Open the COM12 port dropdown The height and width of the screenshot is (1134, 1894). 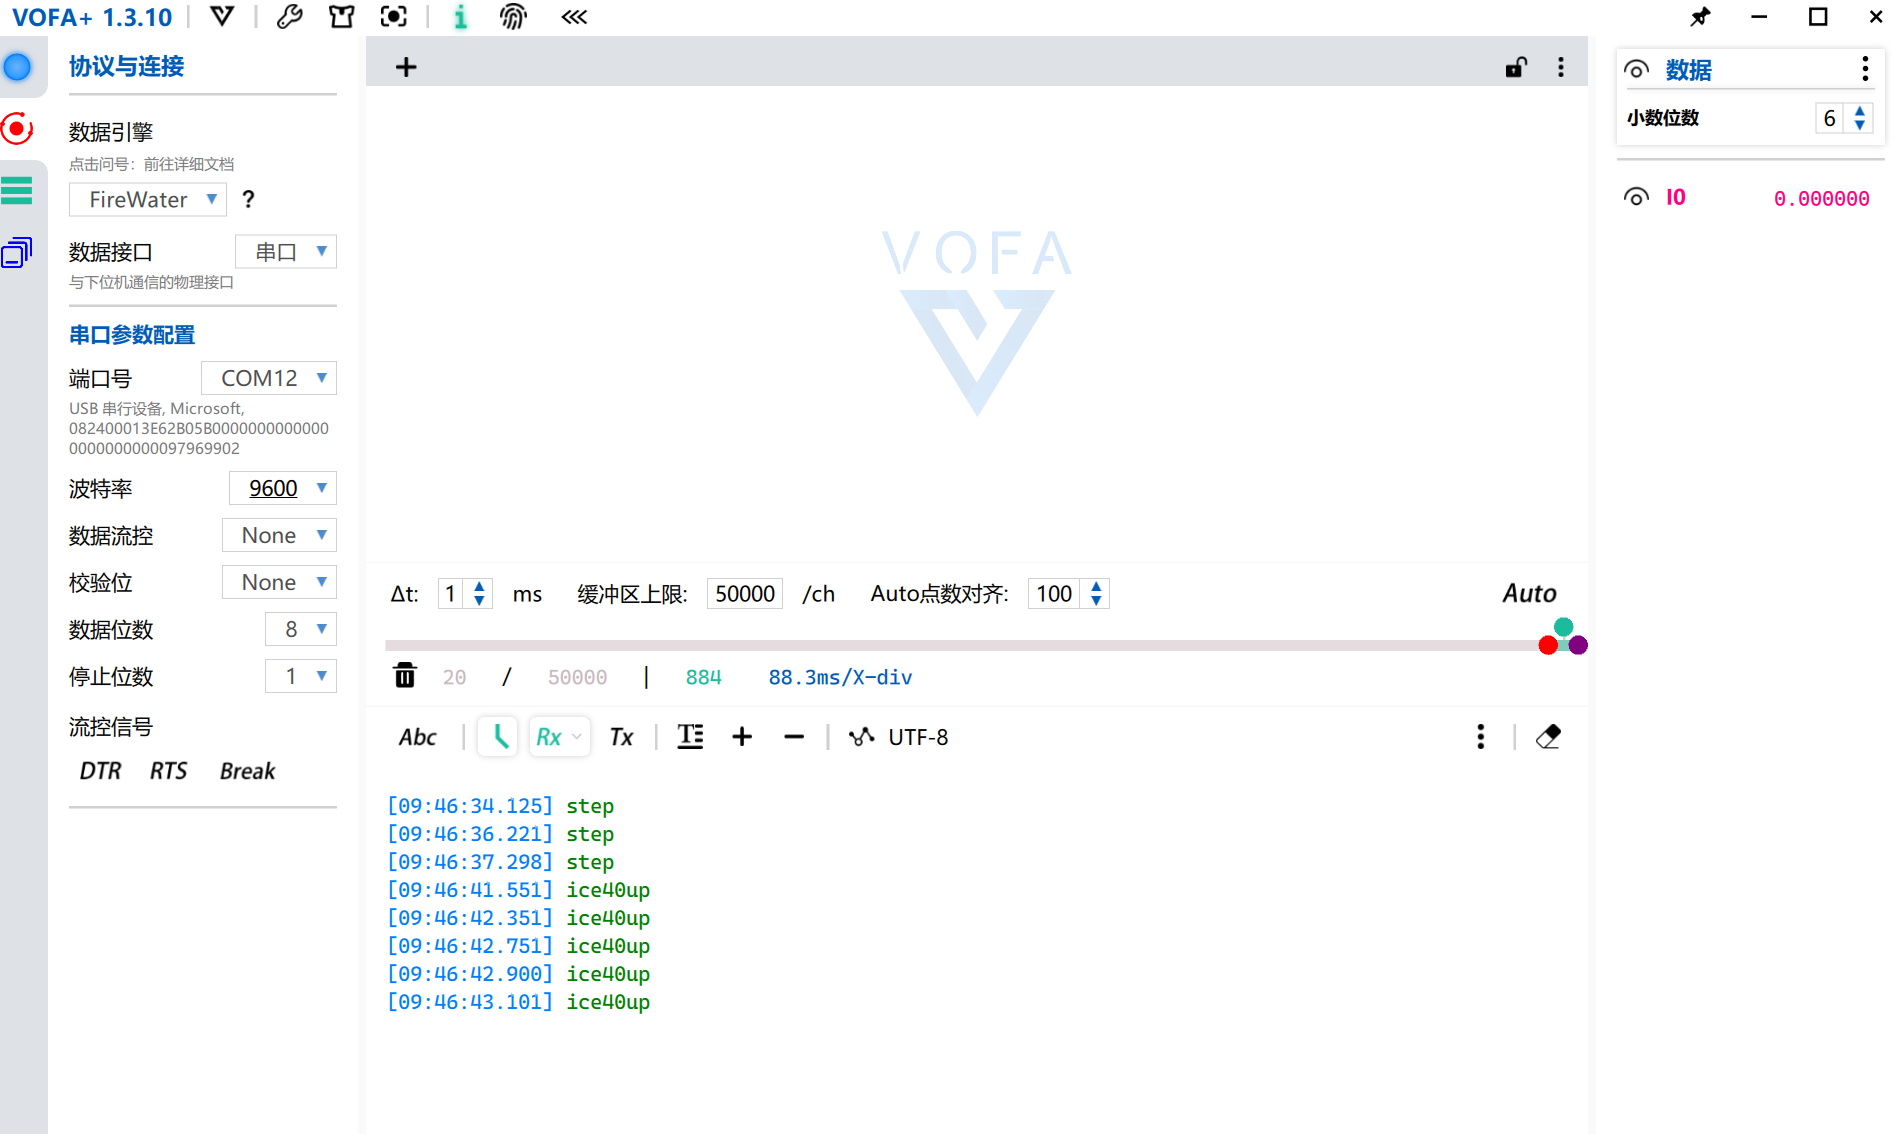[x=269, y=378]
